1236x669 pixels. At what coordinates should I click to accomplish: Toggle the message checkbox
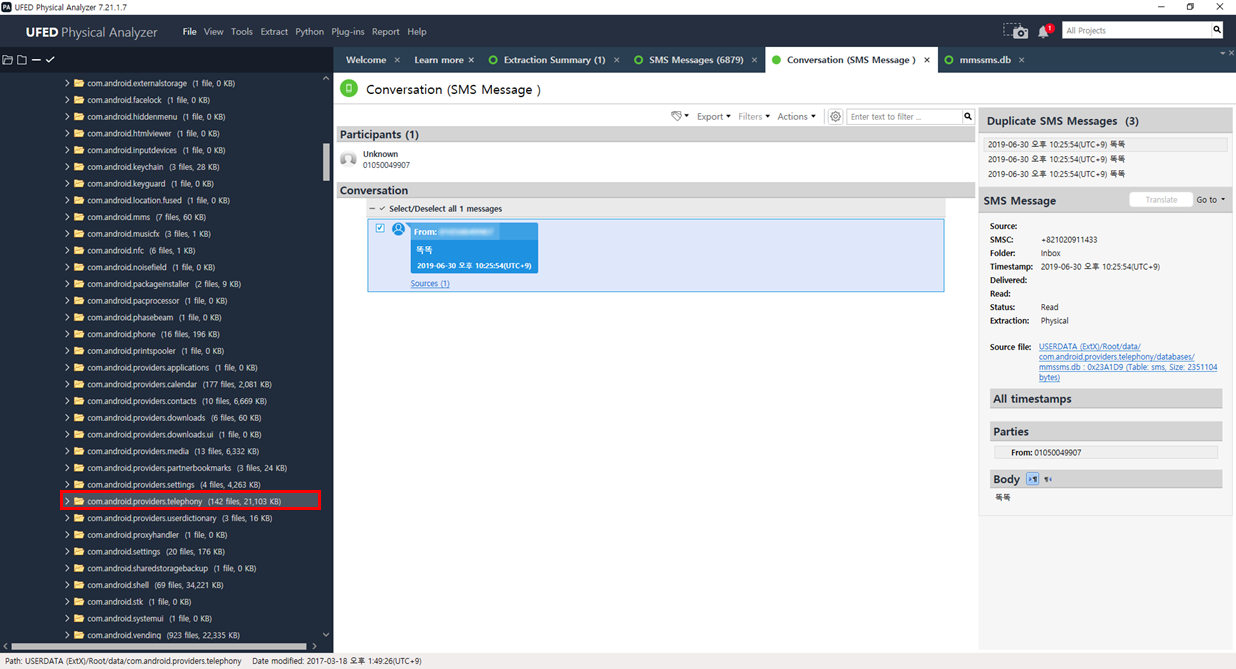[380, 228]
